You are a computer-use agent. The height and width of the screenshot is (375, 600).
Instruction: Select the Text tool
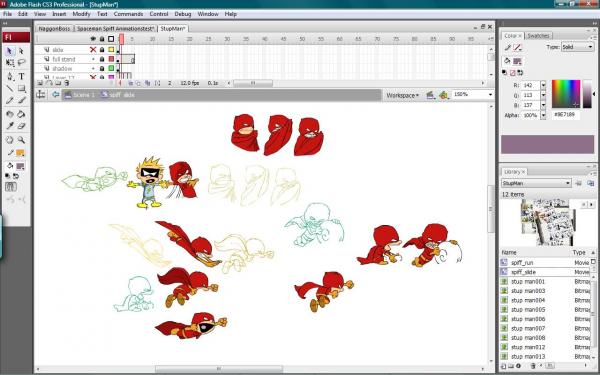click(x=21, y=76)
